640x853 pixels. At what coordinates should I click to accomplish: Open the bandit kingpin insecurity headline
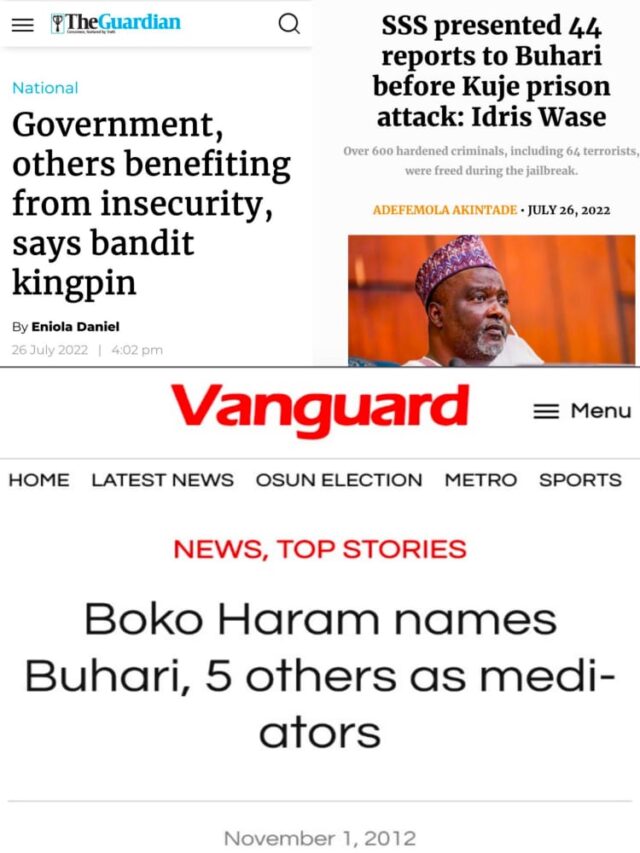(151, 203)
